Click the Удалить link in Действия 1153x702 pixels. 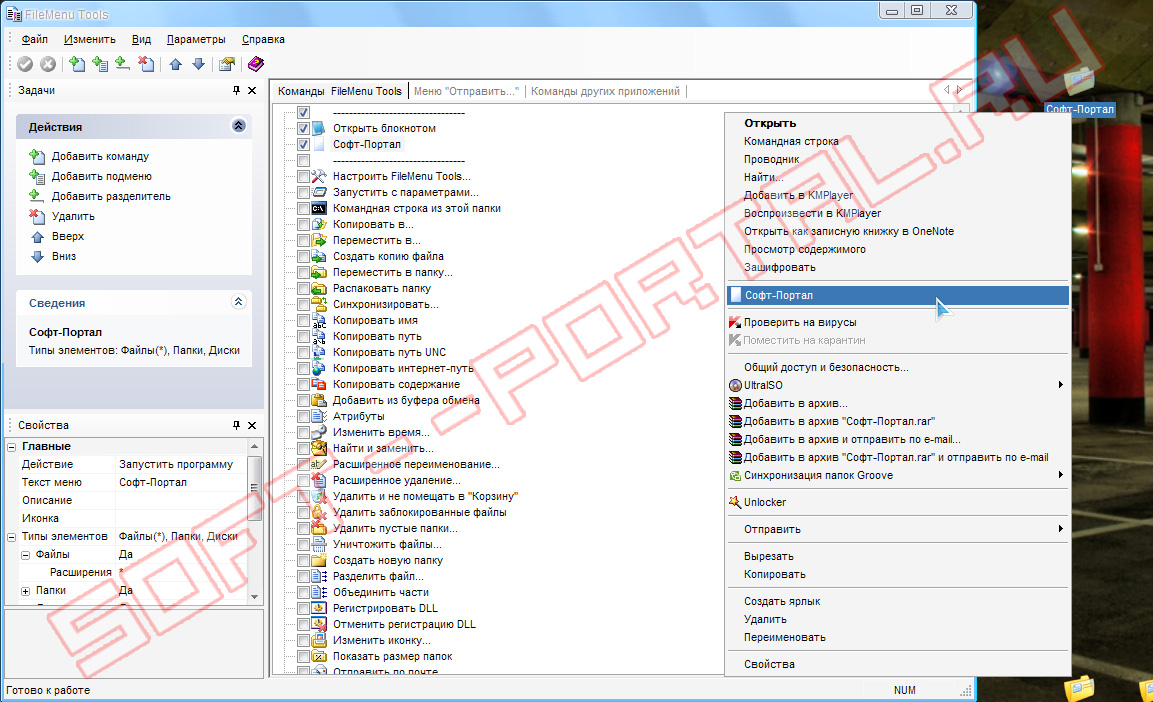tap(73, 216)
